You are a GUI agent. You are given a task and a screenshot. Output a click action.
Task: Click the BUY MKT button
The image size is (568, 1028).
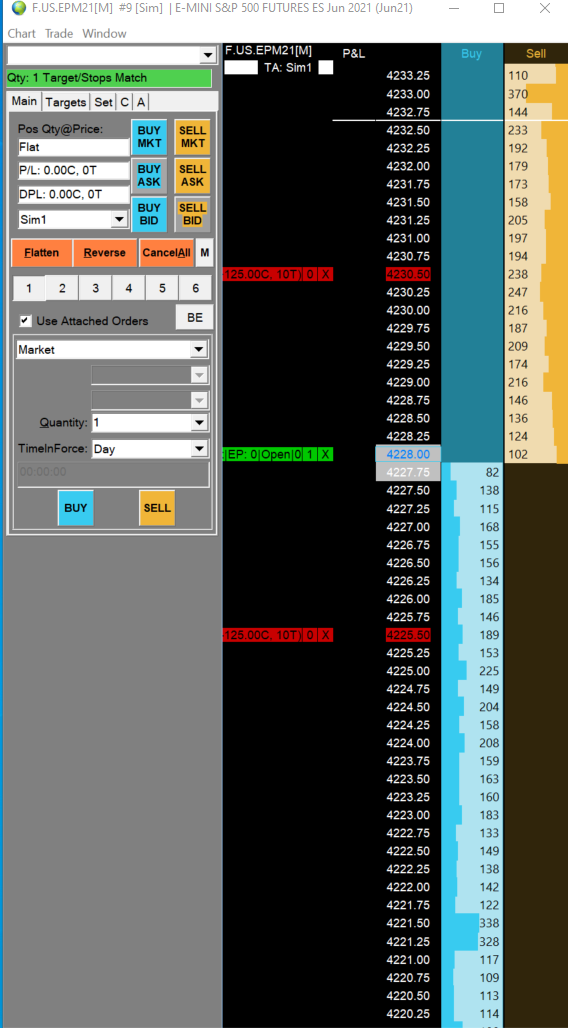tap(149, 136)
